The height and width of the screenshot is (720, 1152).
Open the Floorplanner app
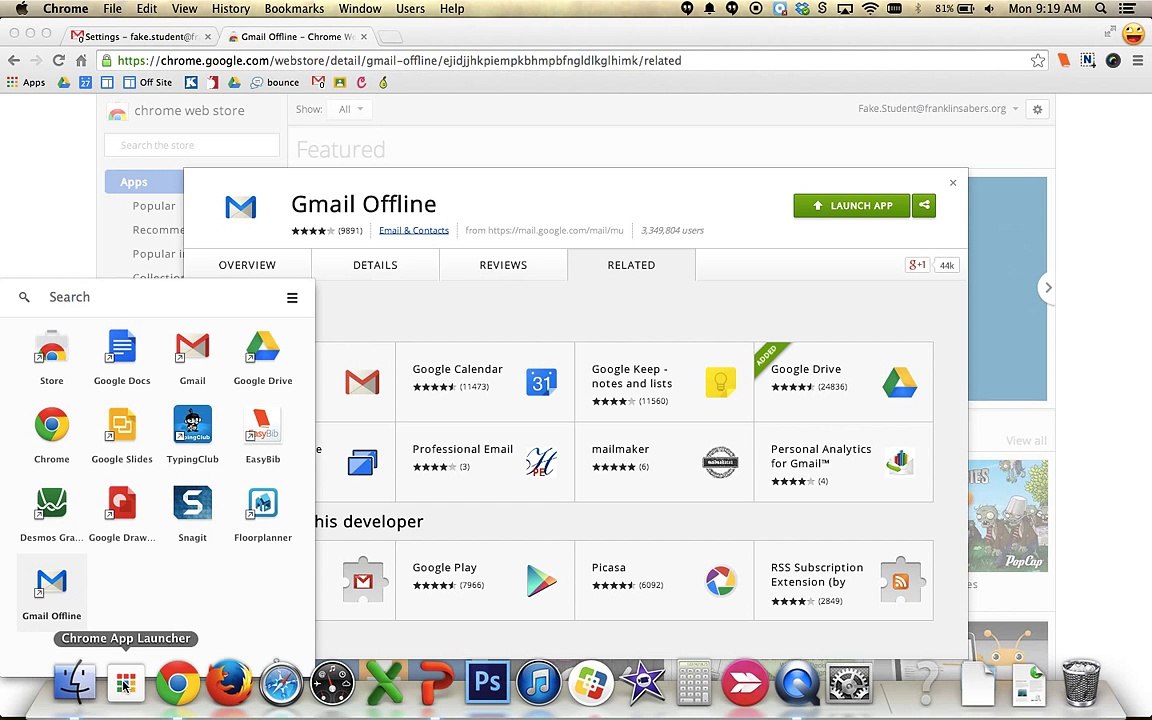pyautogui.click(x=263, y=514)
